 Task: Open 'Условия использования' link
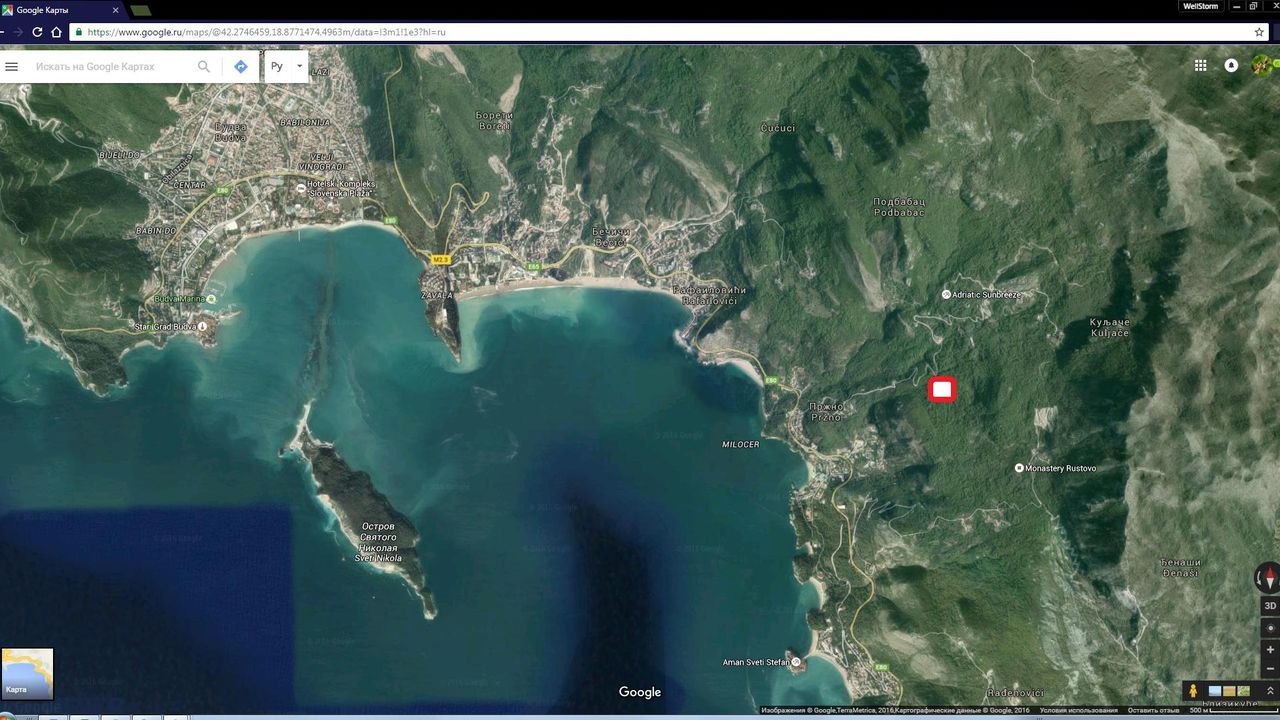[x=1078, y=711]
